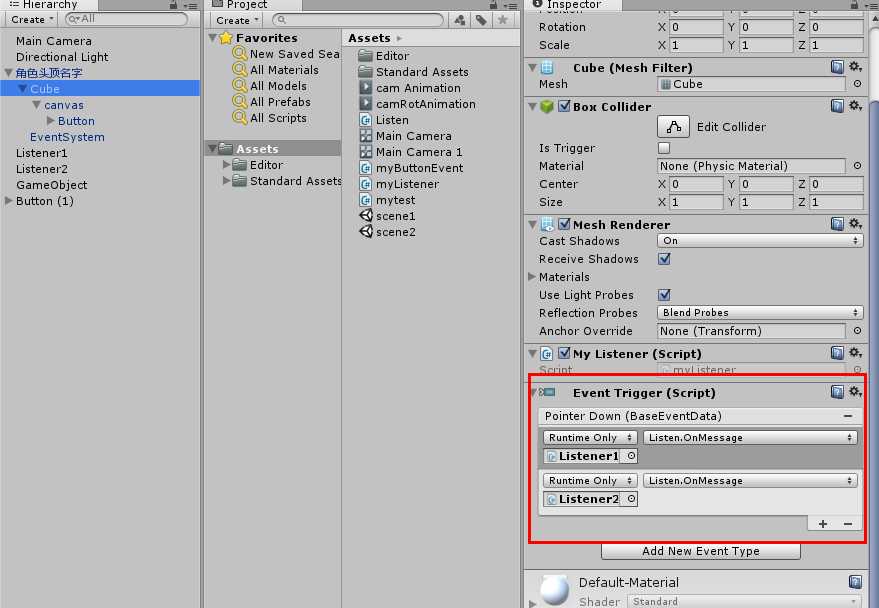Toggle the Box Collider enabled checkbox
Screen dimensions: 879x608
click(x=565, y=106)
